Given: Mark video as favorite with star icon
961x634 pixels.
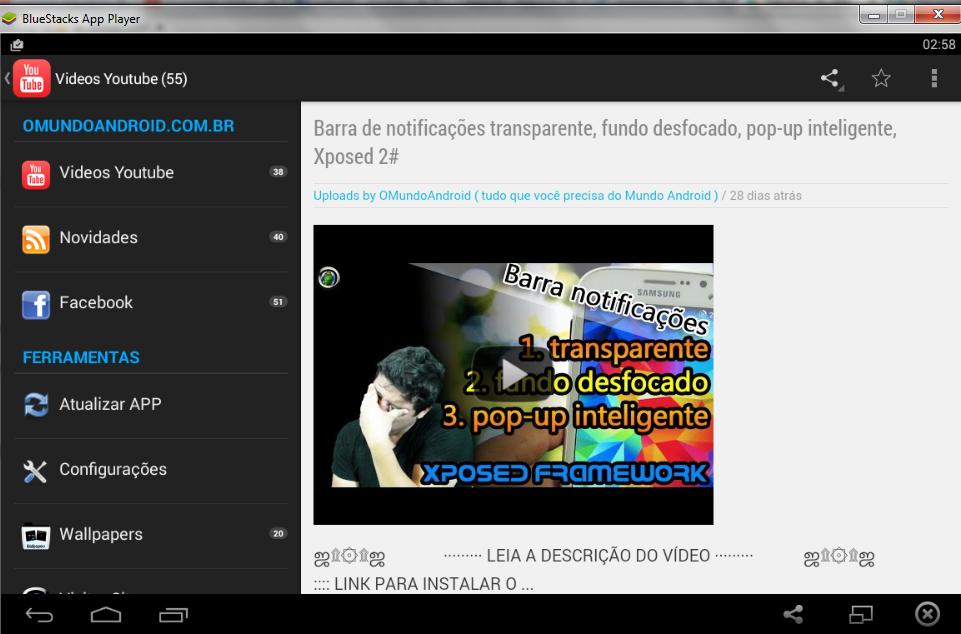Looking at the screenshot, I should pos(881,78).
